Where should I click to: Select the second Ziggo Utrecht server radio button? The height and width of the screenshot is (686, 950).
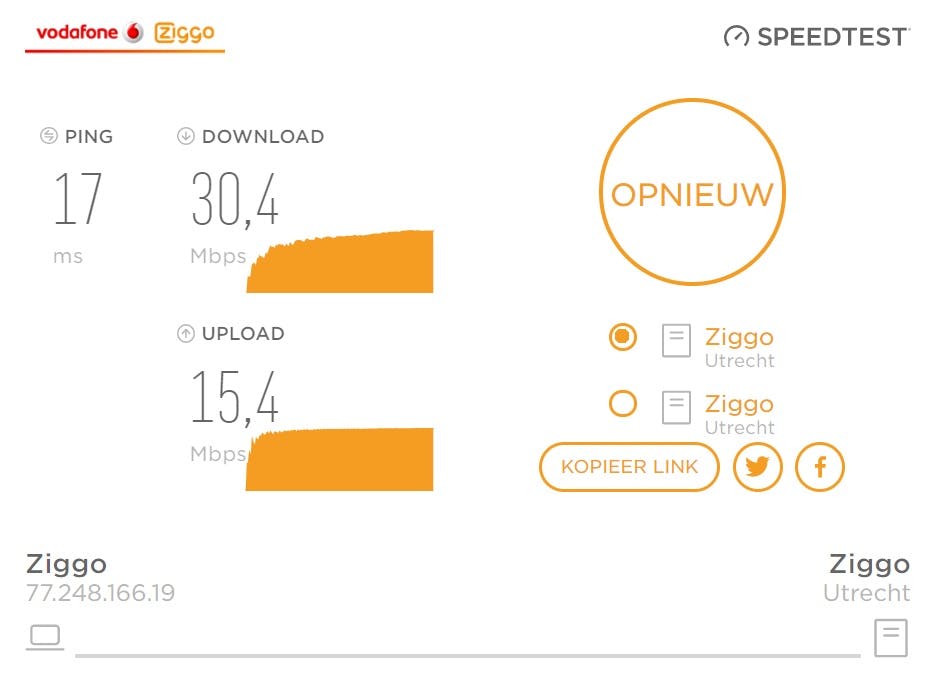tap(621, 404)
